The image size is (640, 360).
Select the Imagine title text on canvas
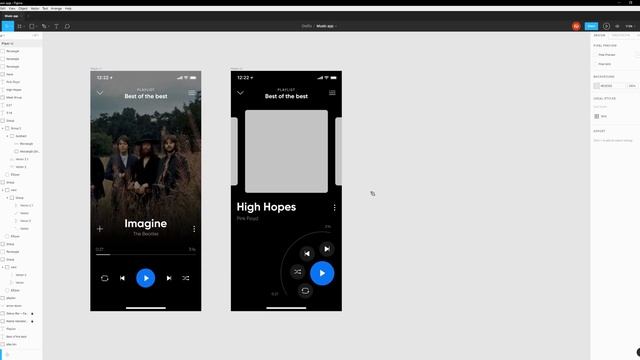pos(146,224)
